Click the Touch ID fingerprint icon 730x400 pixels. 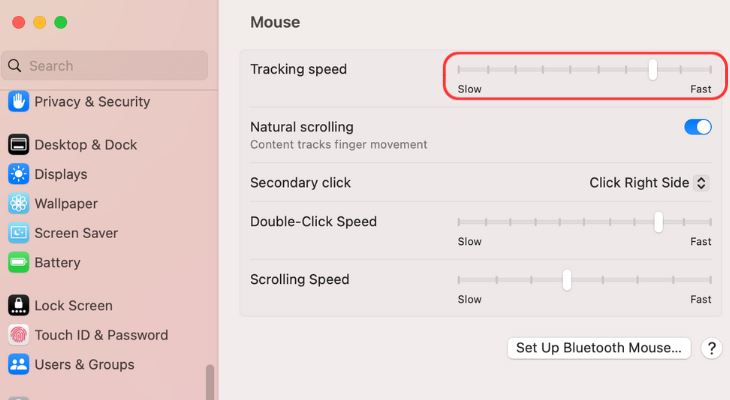click(19, 335)
